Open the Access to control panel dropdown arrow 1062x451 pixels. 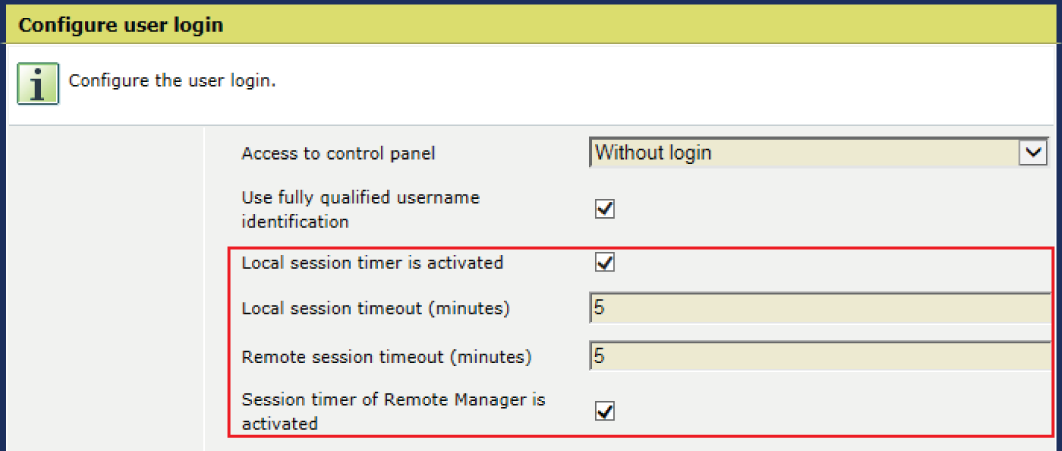click(x=1033, y=153)
